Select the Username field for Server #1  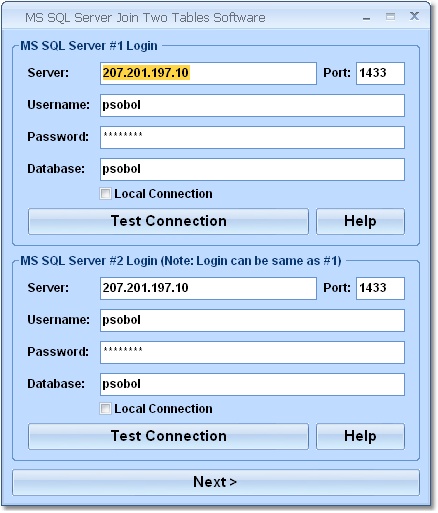tap(252, 105)
